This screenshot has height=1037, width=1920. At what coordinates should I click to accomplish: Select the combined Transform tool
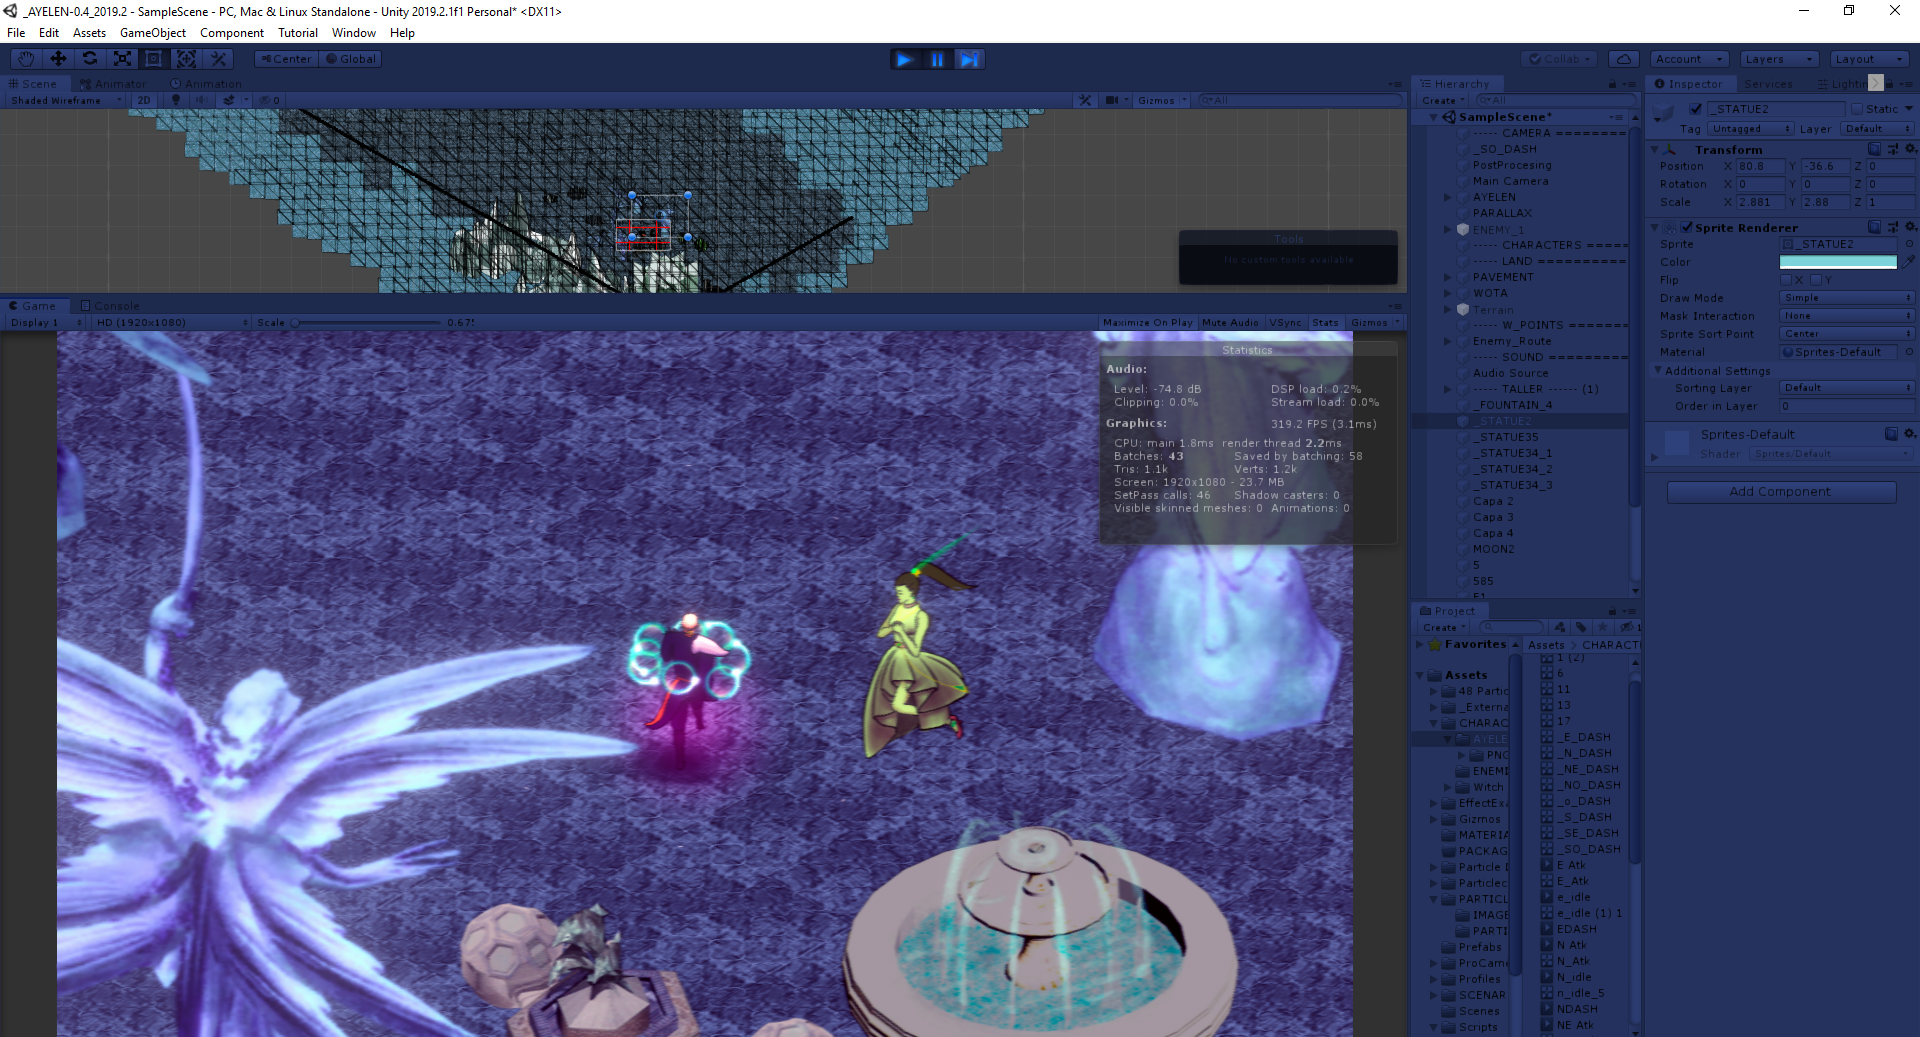tap(186, 59)
